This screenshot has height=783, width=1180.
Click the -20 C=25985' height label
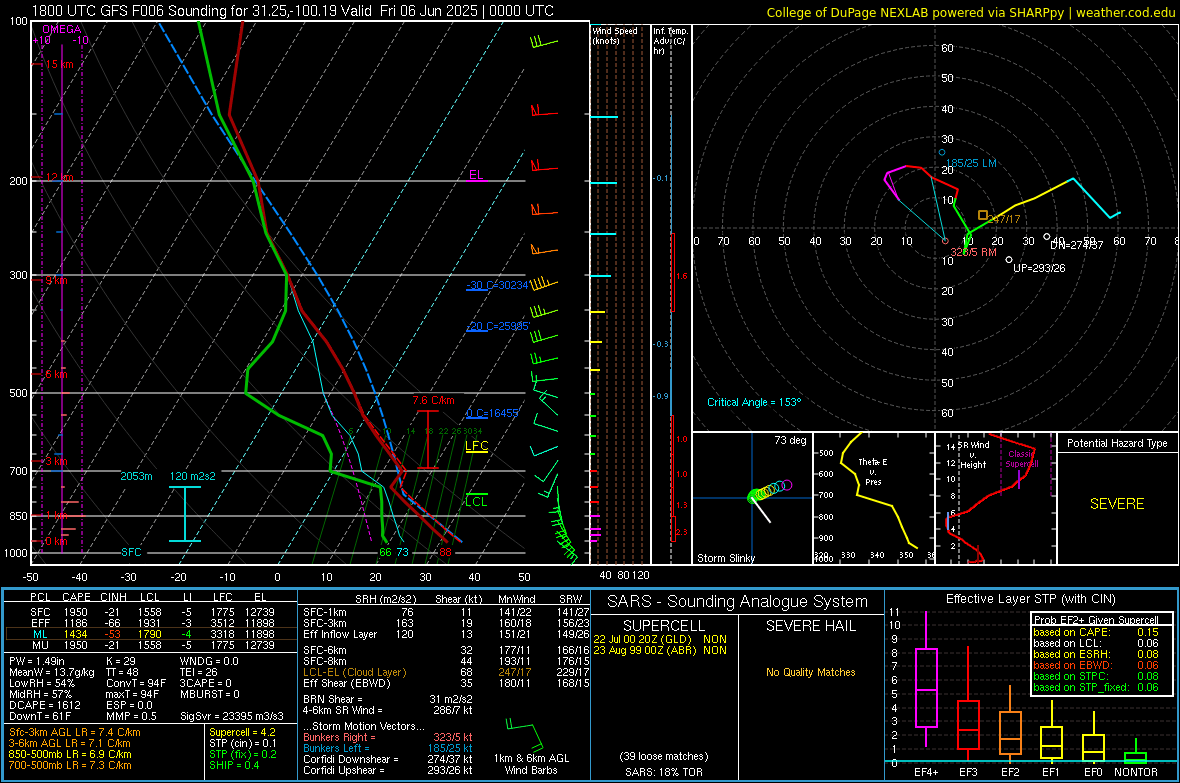(498, 326)
